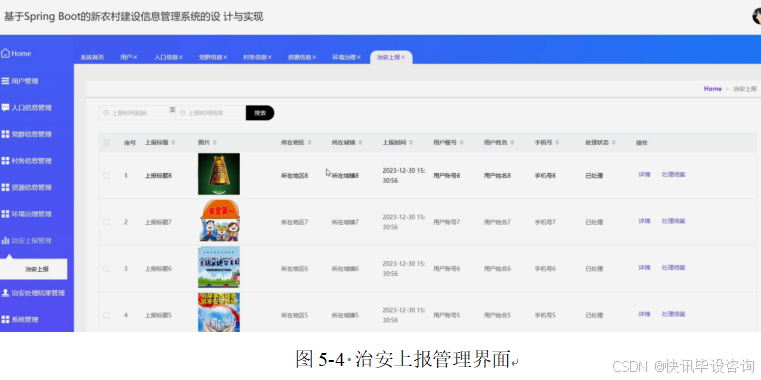
Task: Open 用户管理 via its list icon
Action: coord(5,81)
